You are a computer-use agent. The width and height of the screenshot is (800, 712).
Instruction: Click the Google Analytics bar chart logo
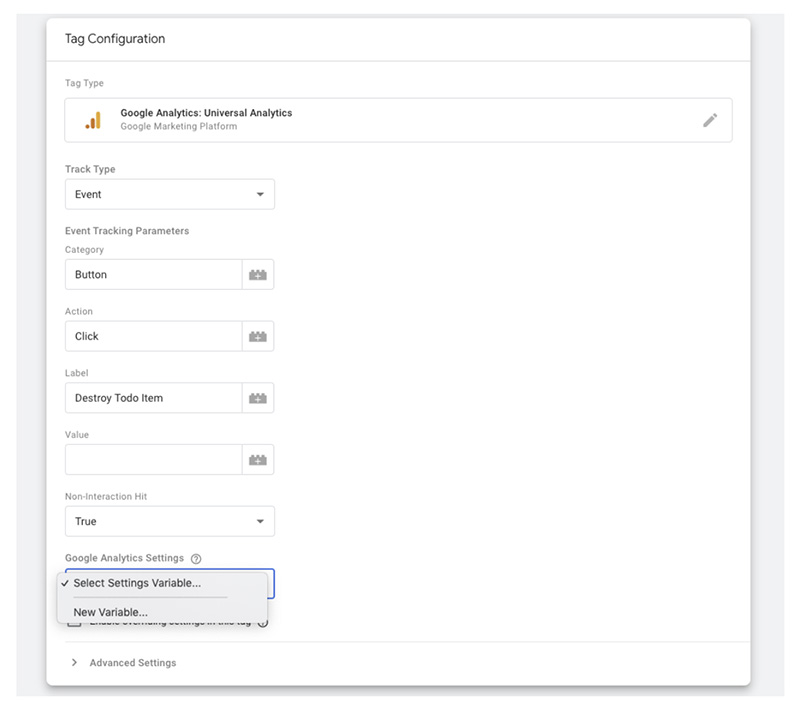pyautogui.click(x=93, y=120)
